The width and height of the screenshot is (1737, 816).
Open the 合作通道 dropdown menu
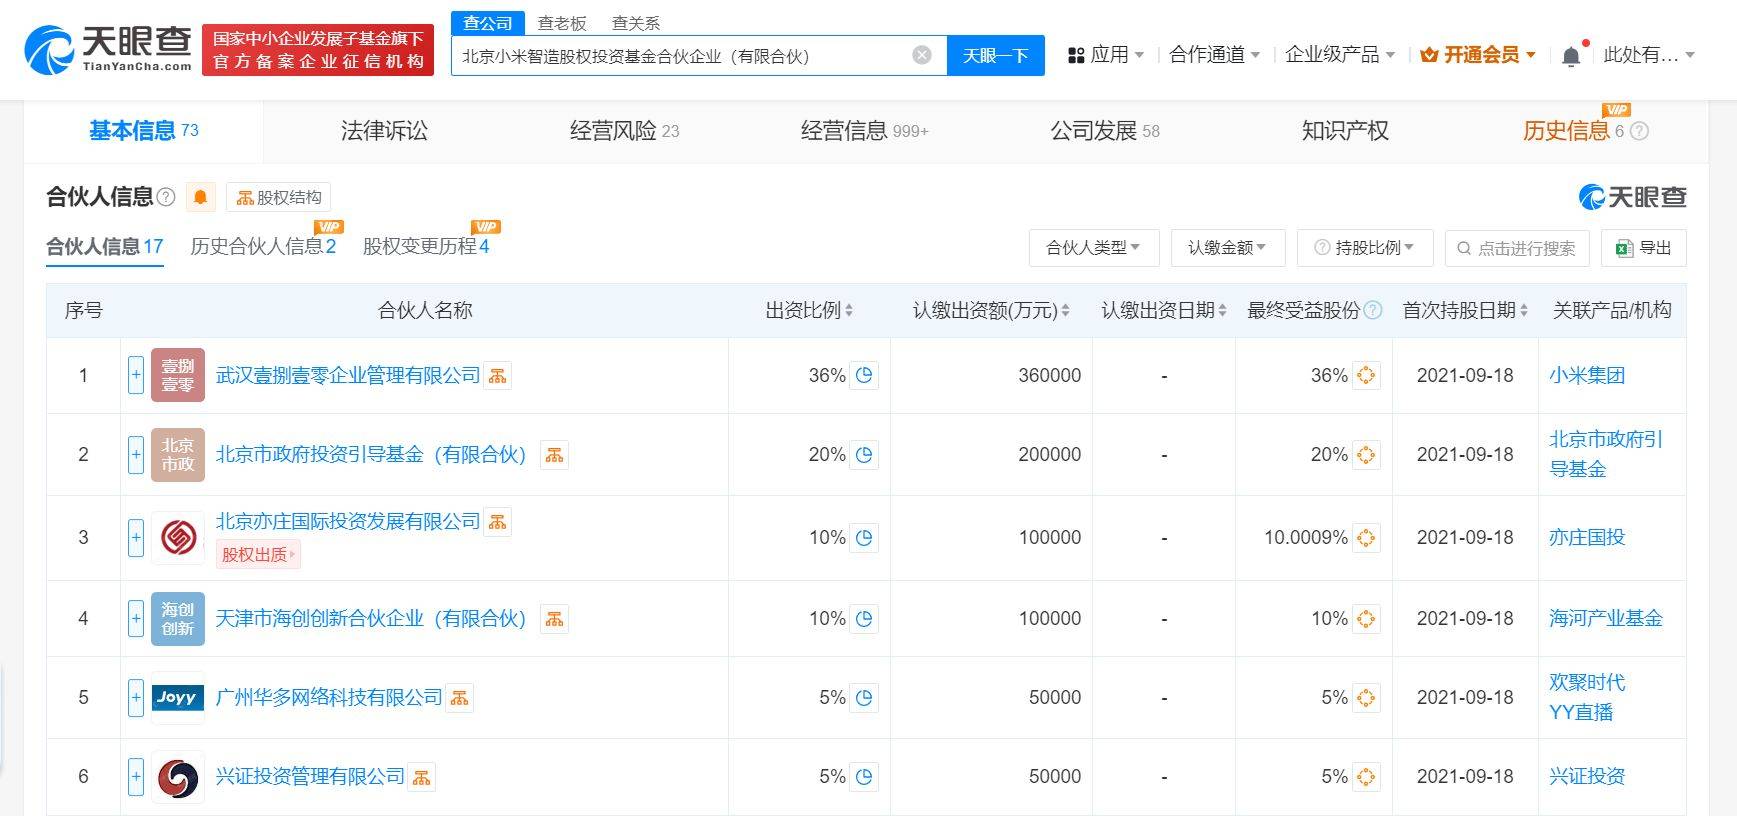1215,55
